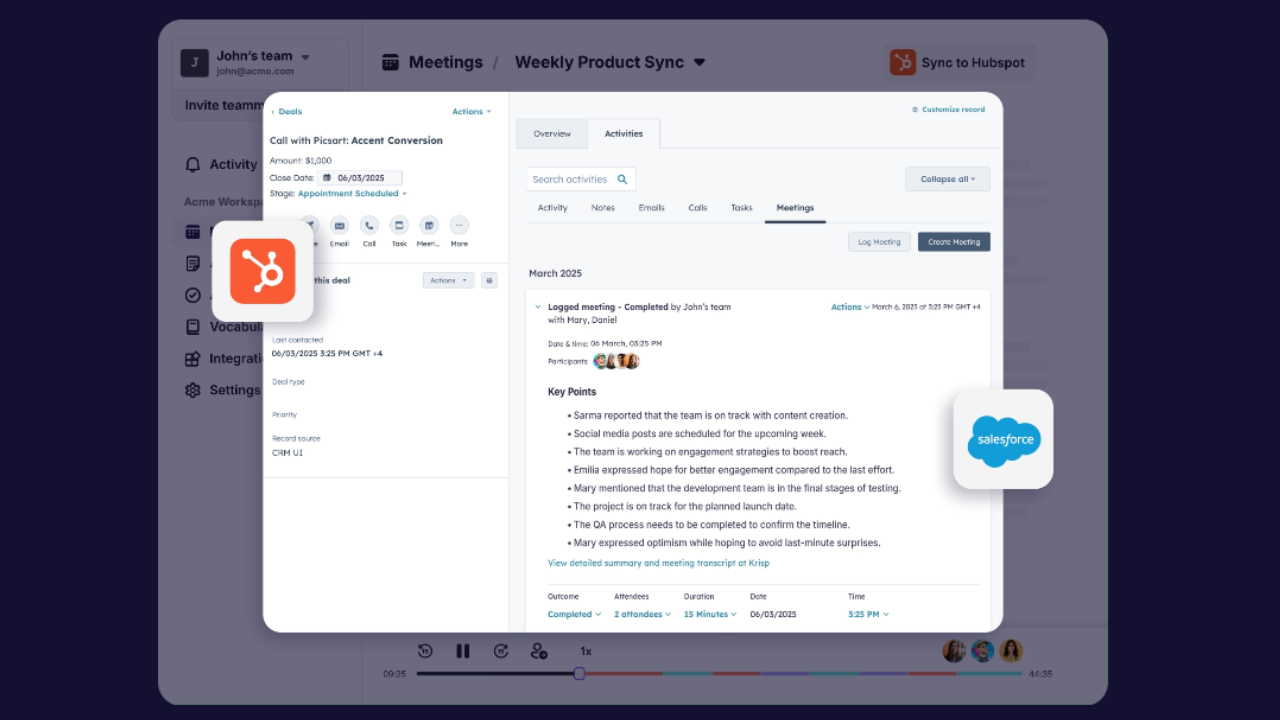Click the search magnifier in Search activities

coord(622,180)
